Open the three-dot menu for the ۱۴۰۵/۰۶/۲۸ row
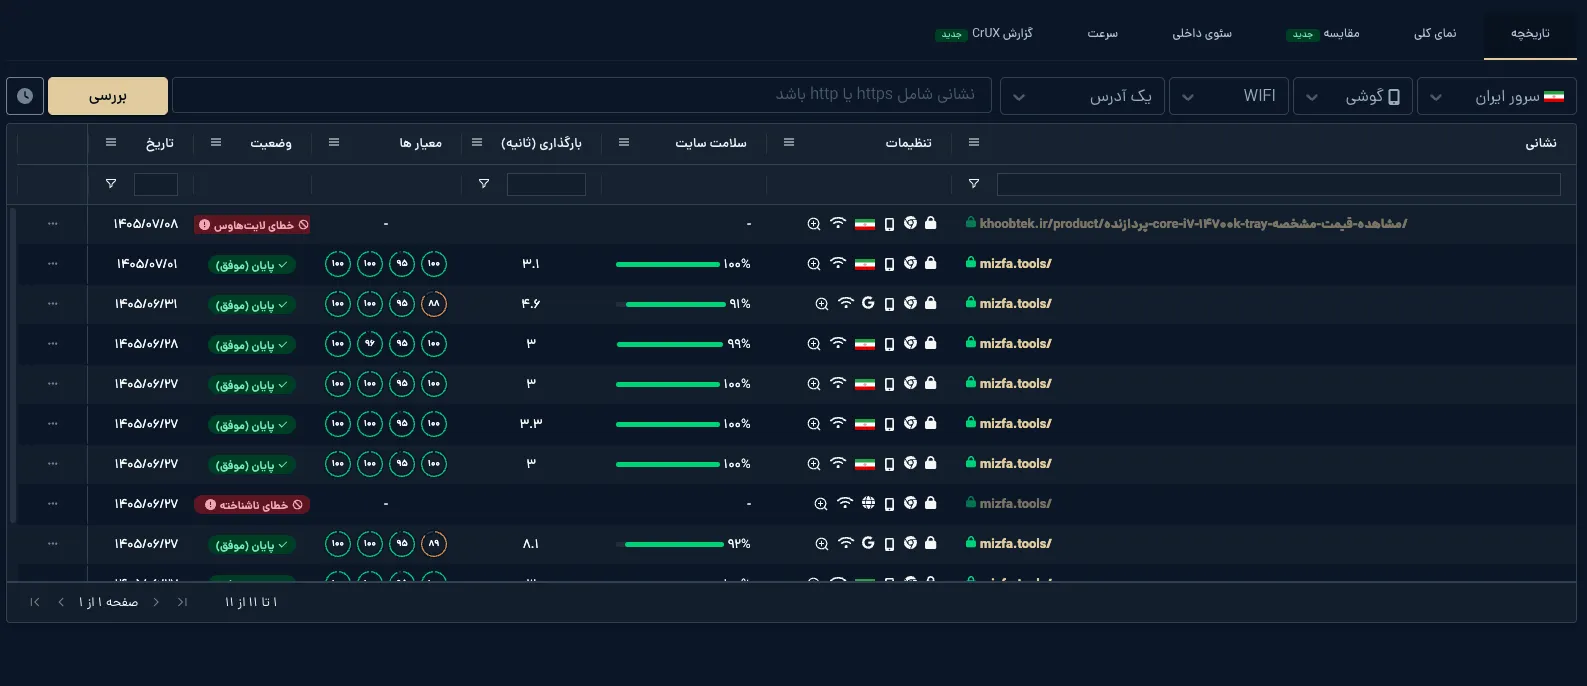This screenshot has height=686, width=1587. click(x=53, y=344)
